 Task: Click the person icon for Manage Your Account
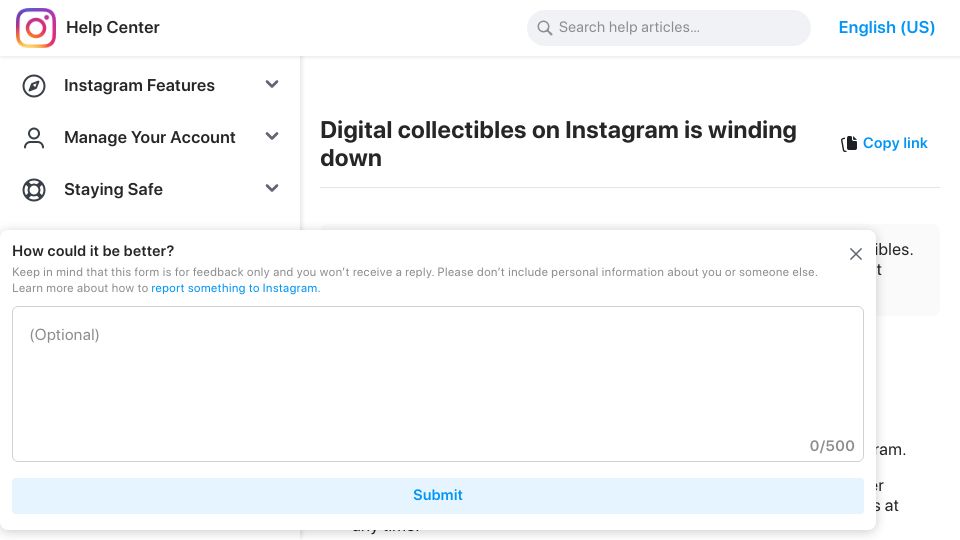point(34,138)
